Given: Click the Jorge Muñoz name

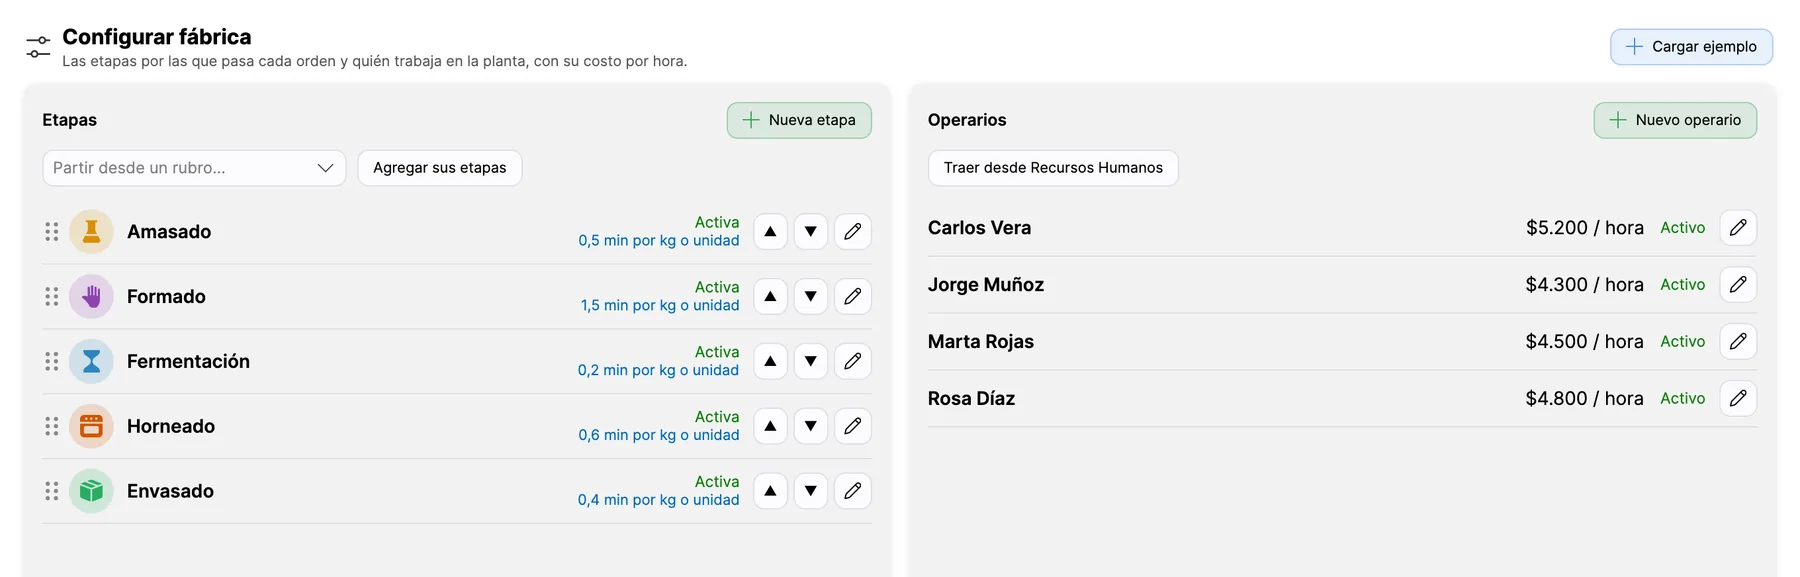Looking at the screenshot, I should tap(986, 285).
